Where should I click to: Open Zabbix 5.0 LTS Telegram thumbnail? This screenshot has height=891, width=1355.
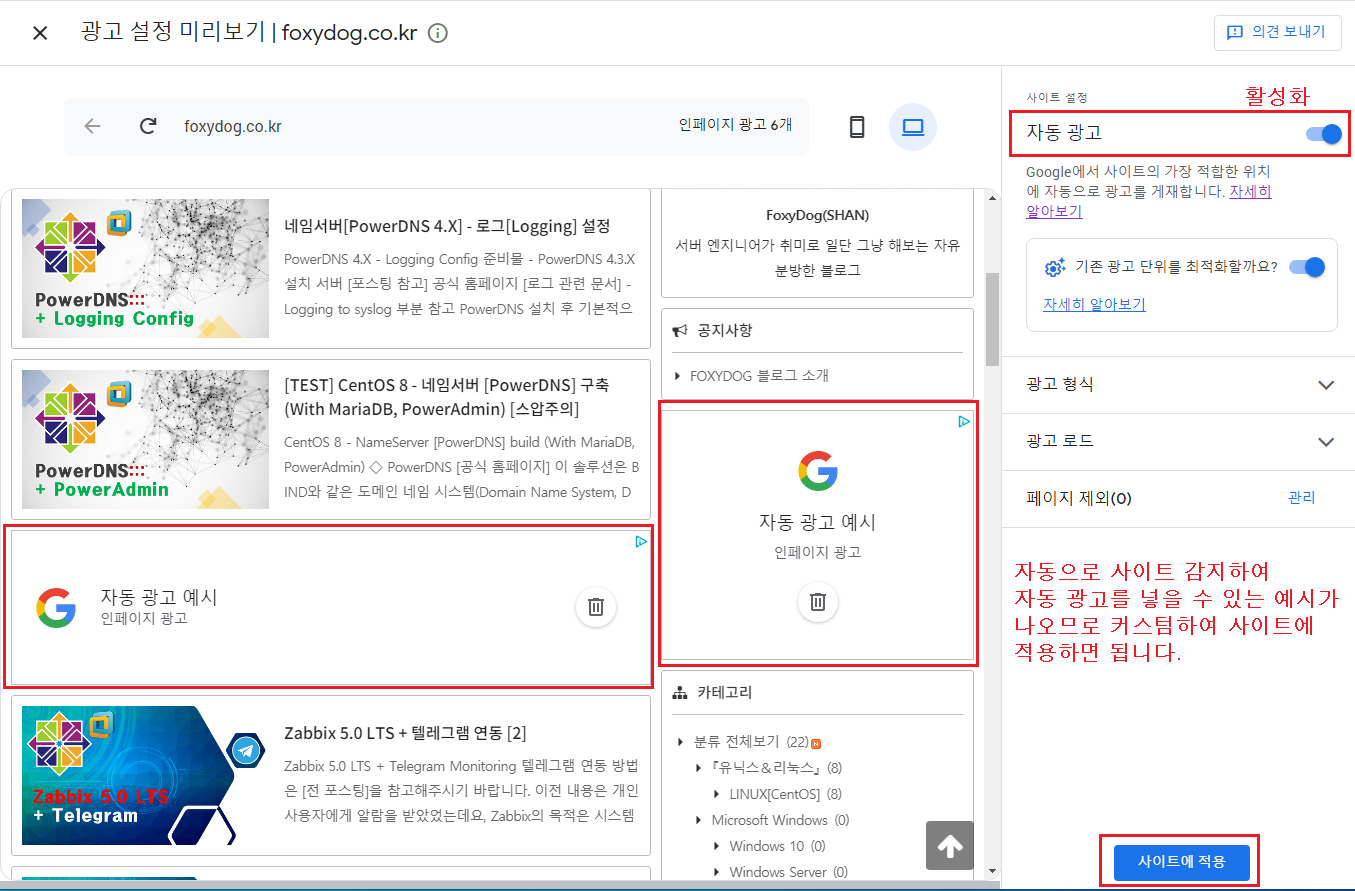coord(146,775)
